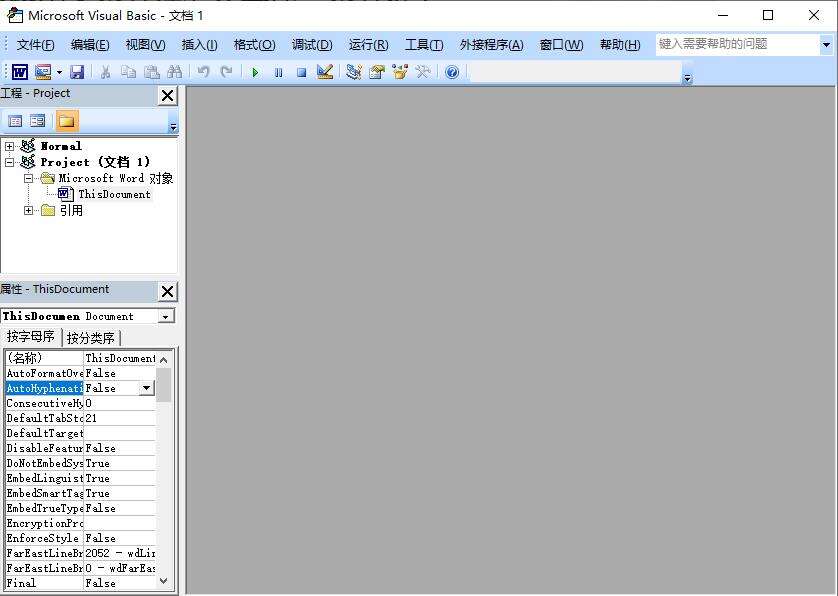
Task: Open the 视图(V) menu
Action: pyautogui.click(x=145, y=45)
